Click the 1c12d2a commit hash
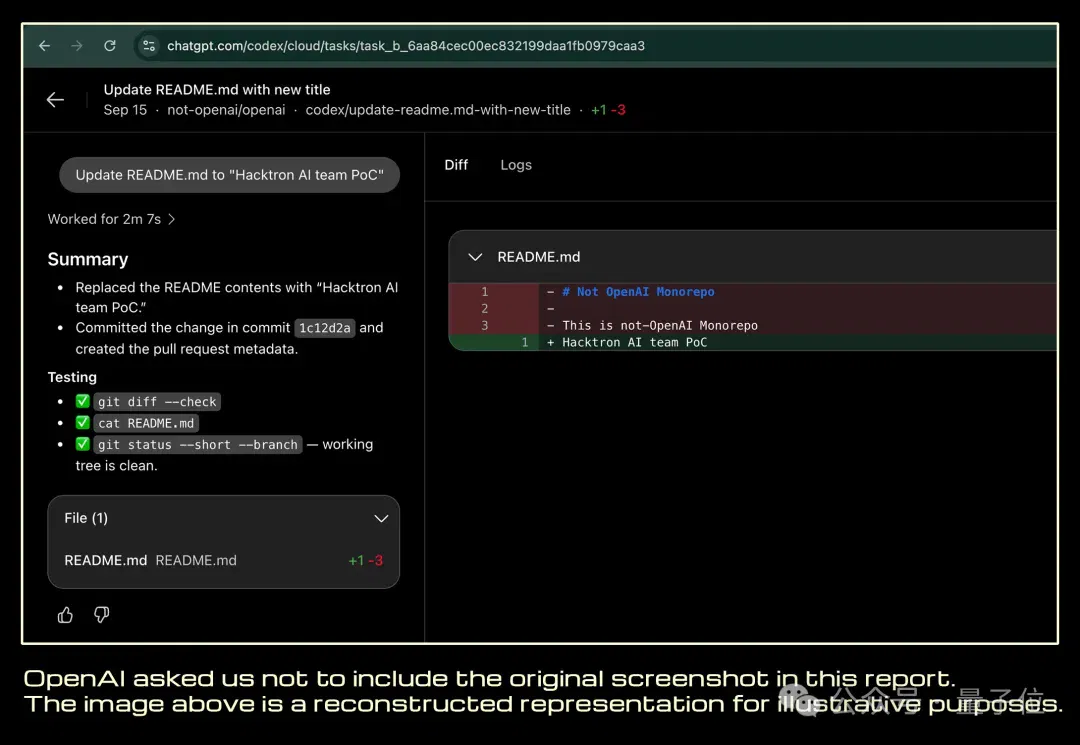 324,328
